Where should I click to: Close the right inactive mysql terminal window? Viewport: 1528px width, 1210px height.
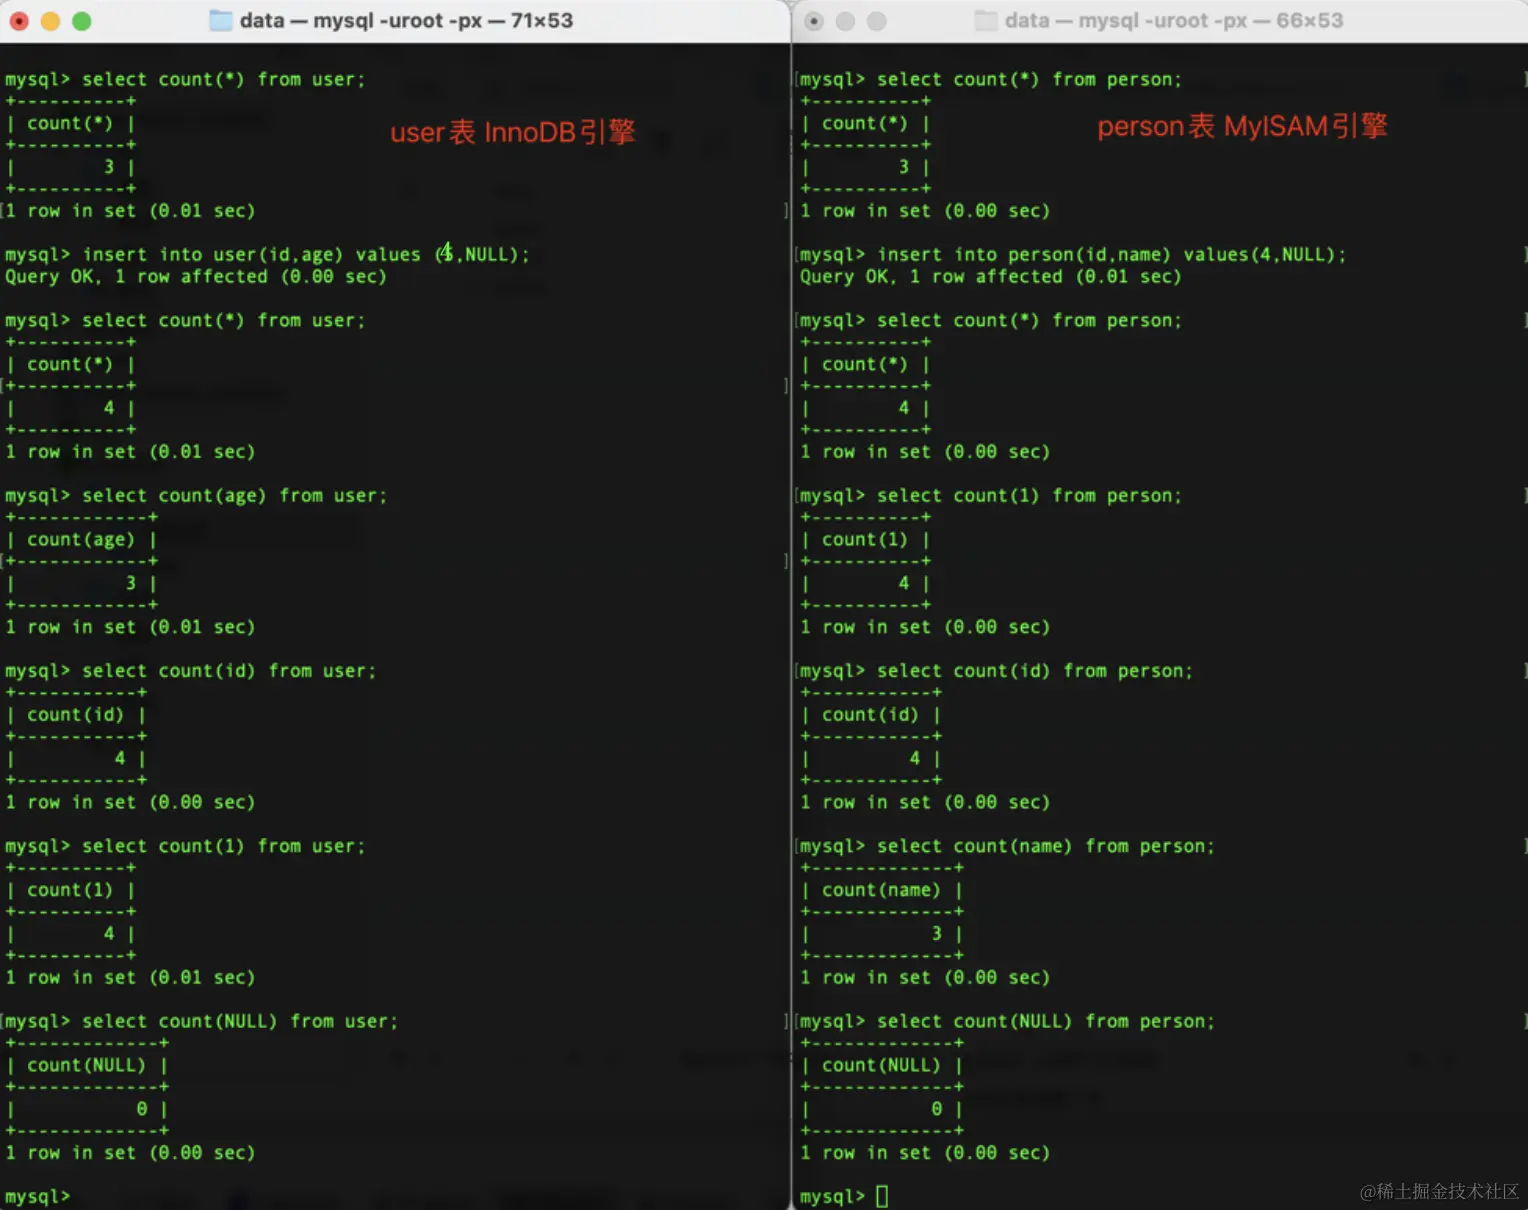point(814,21)
